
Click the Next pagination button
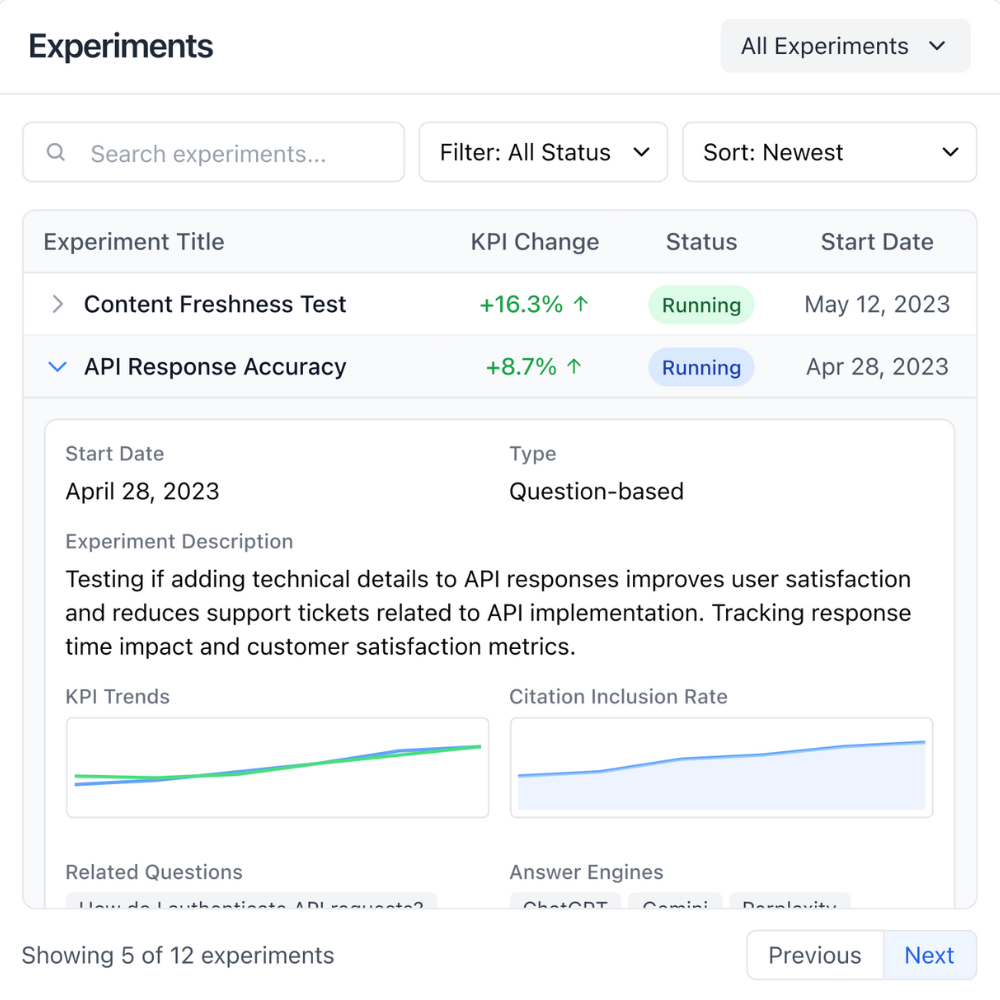click(x=930, y=955)
